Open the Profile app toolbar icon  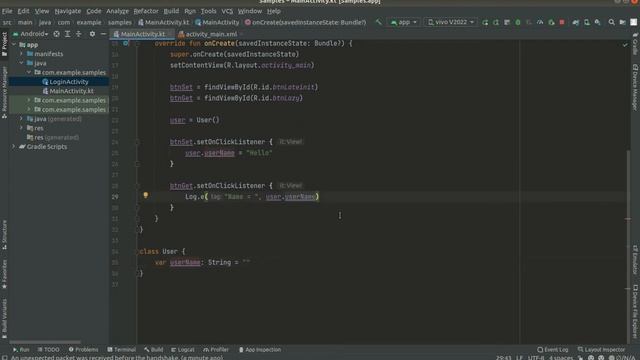540,22
